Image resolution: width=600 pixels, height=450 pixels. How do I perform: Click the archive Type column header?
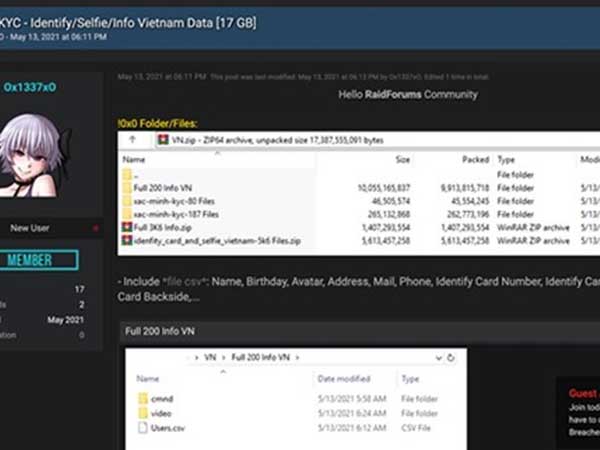(506, 160)
